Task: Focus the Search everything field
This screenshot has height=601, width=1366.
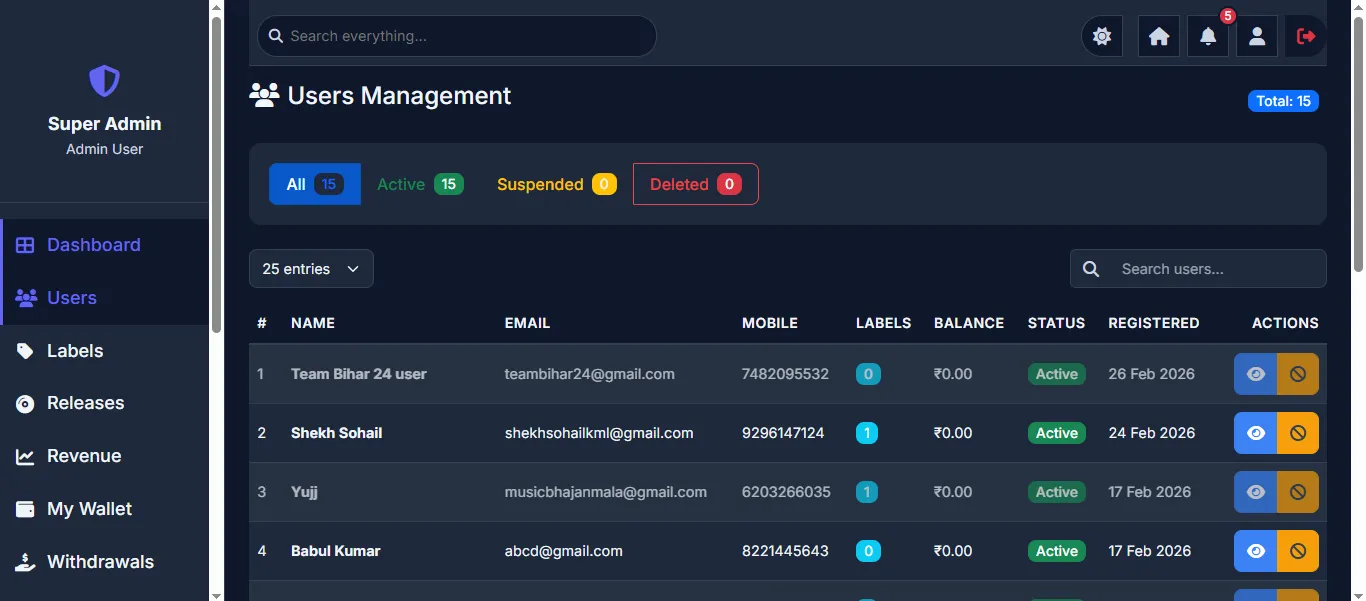Action: pos(457,36)
